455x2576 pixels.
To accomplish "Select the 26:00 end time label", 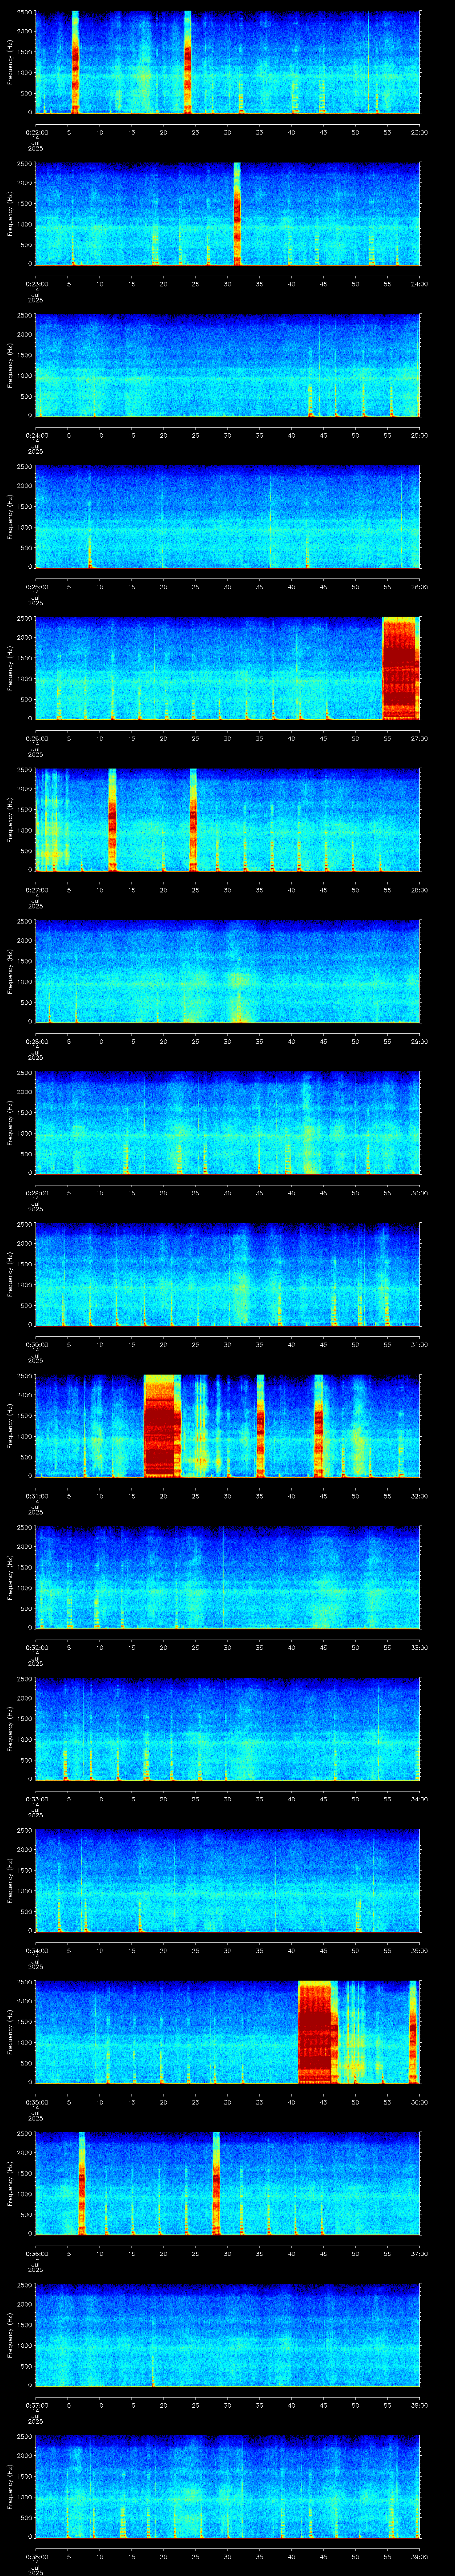I will [x=419, y=587].
